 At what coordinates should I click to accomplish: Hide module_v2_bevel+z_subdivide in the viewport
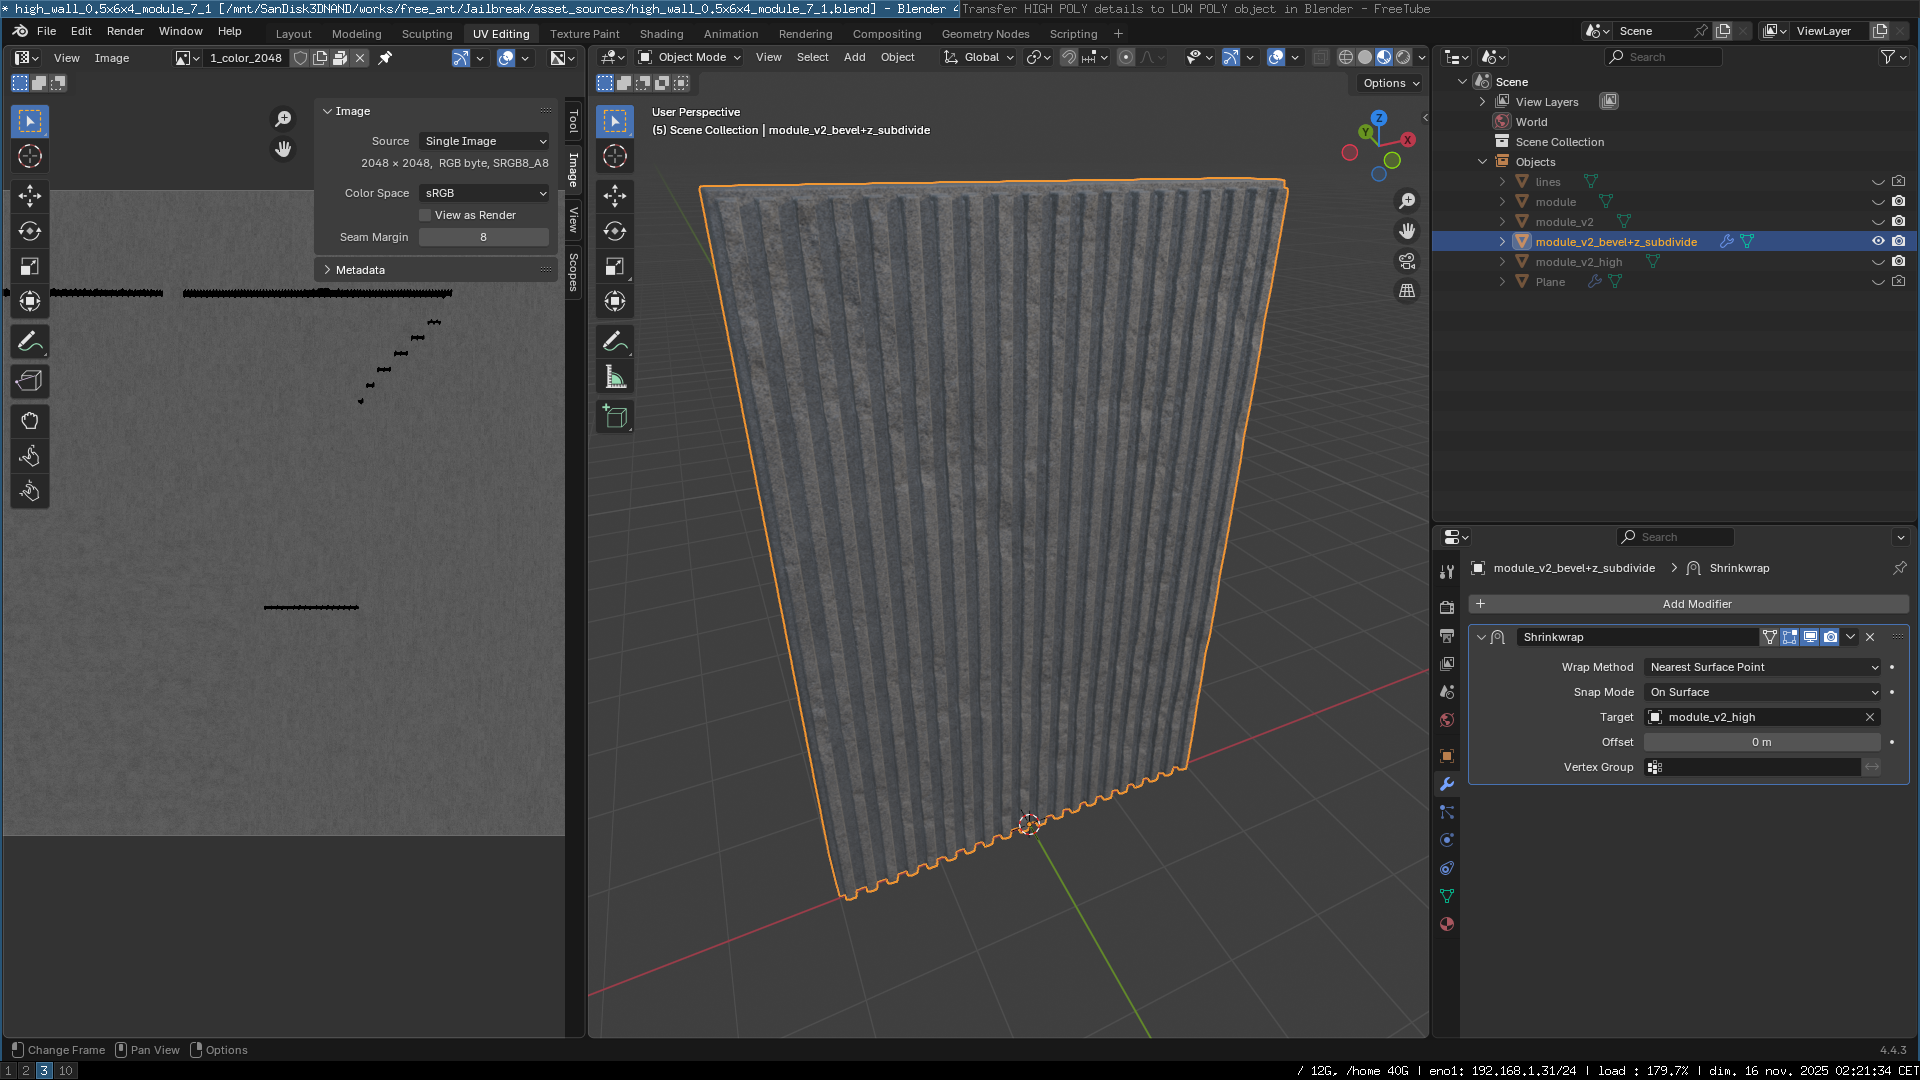pos(1878,241)
